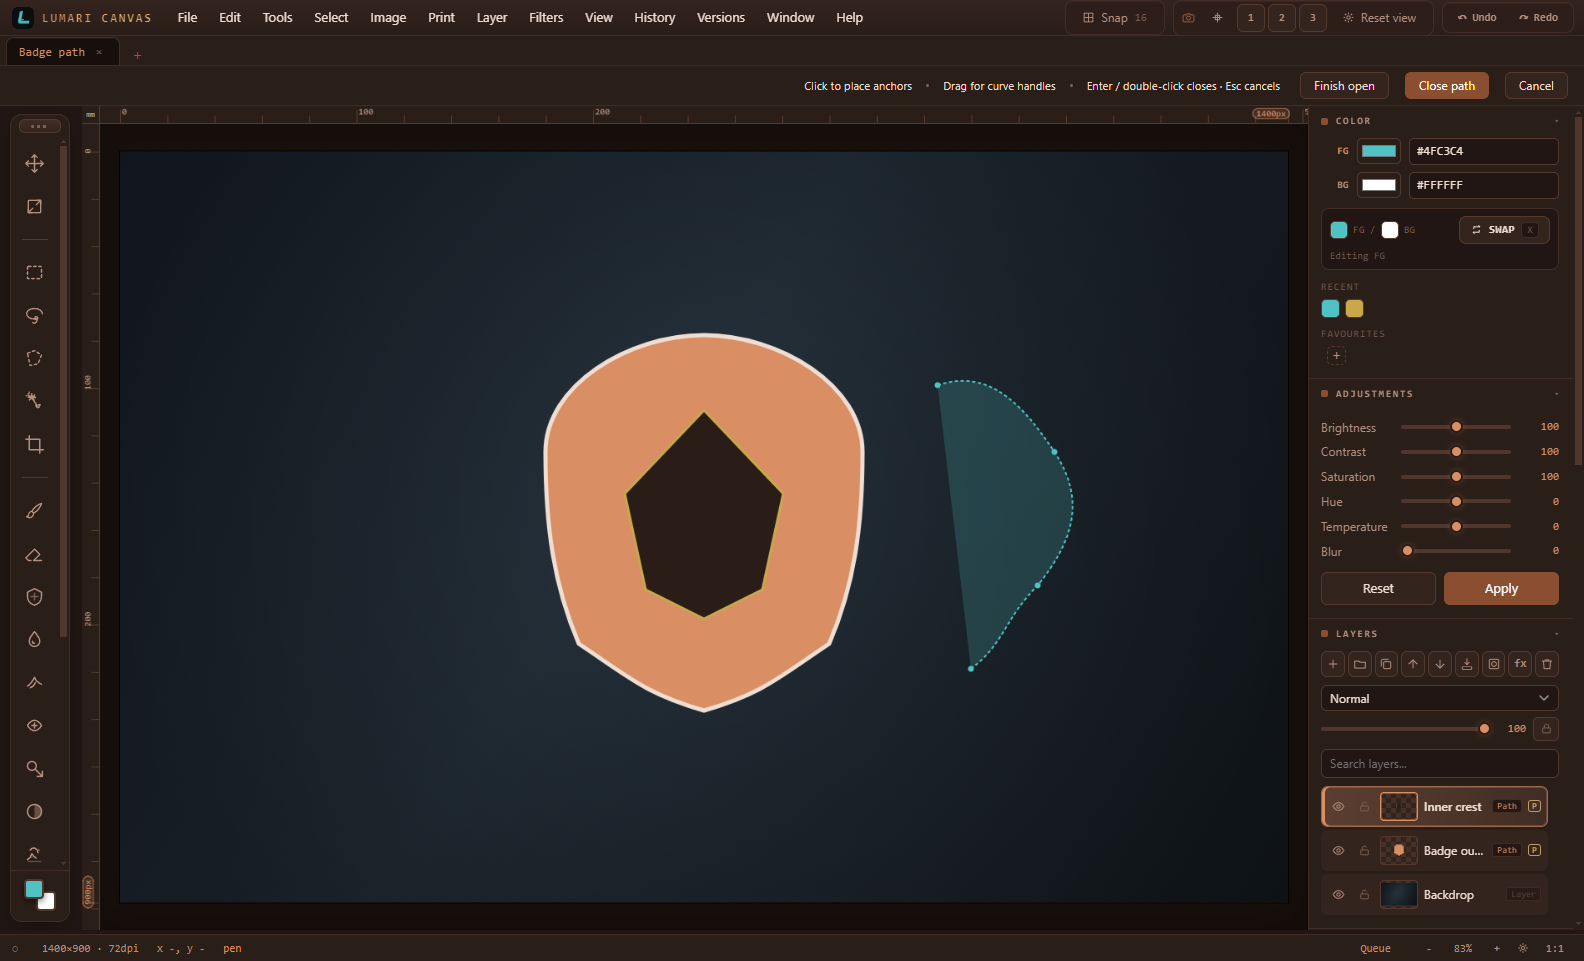Select the Move tool in the toolbox
The height and width of the screenshot is (961, 1584).
[x=34, y=163]
